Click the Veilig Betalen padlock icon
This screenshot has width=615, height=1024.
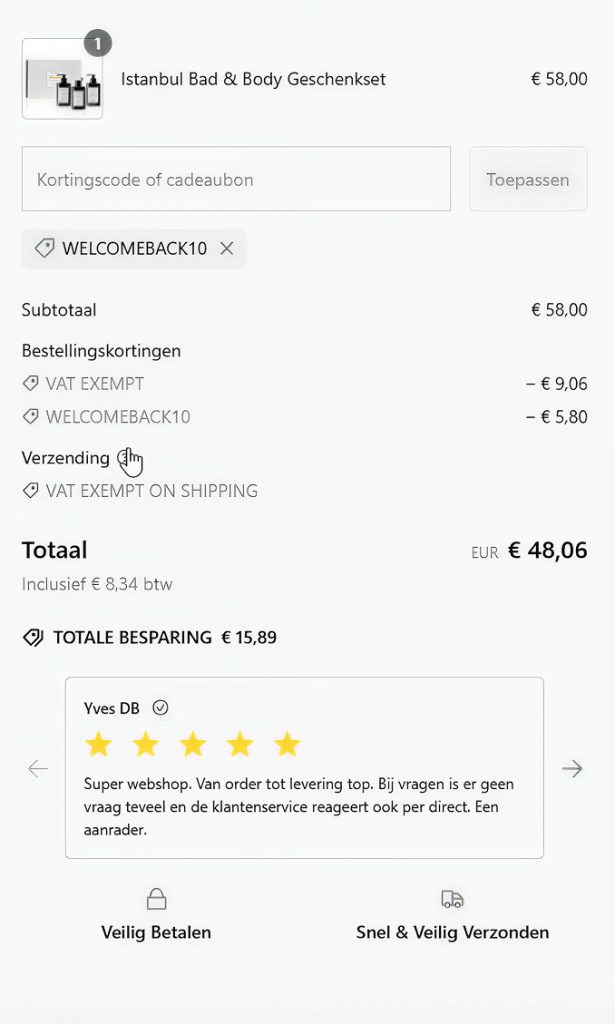[x=156, y=899]
